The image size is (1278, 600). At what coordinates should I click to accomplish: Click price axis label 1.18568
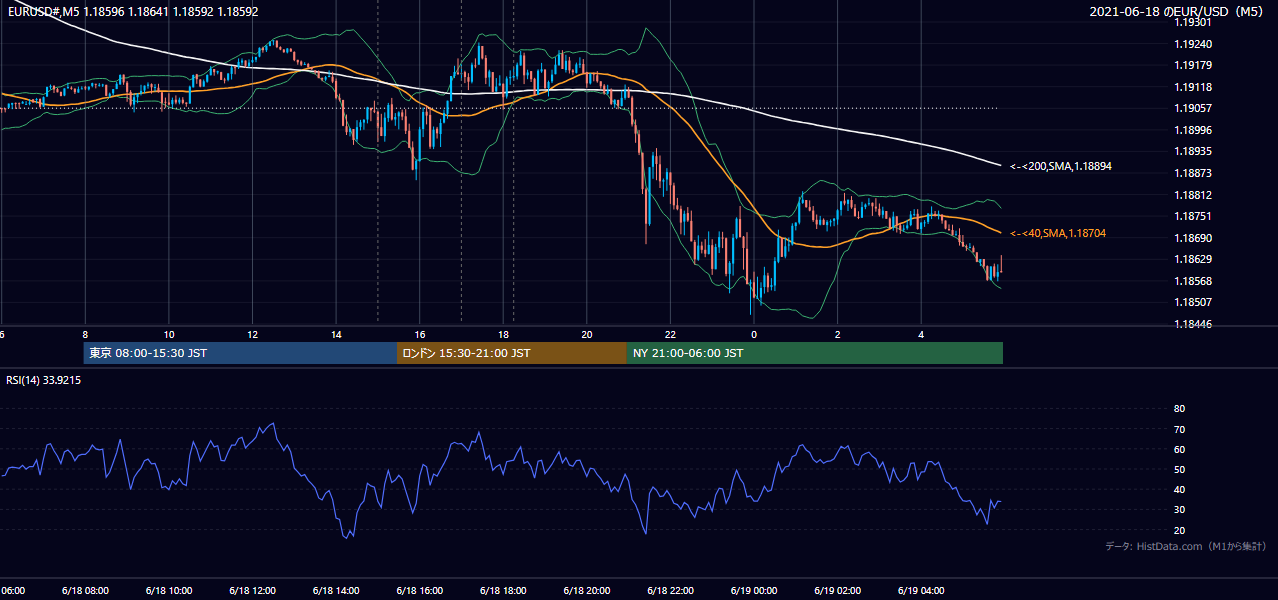coord(1192,281)
